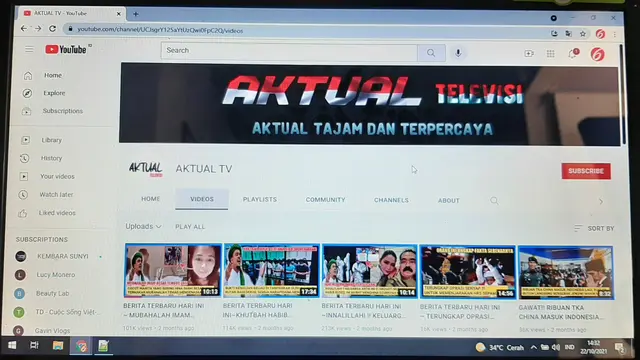This screenshot has width=640, height=360.
Task: Open the SORT BY dropdown
Action: click(x=594, y=229)
